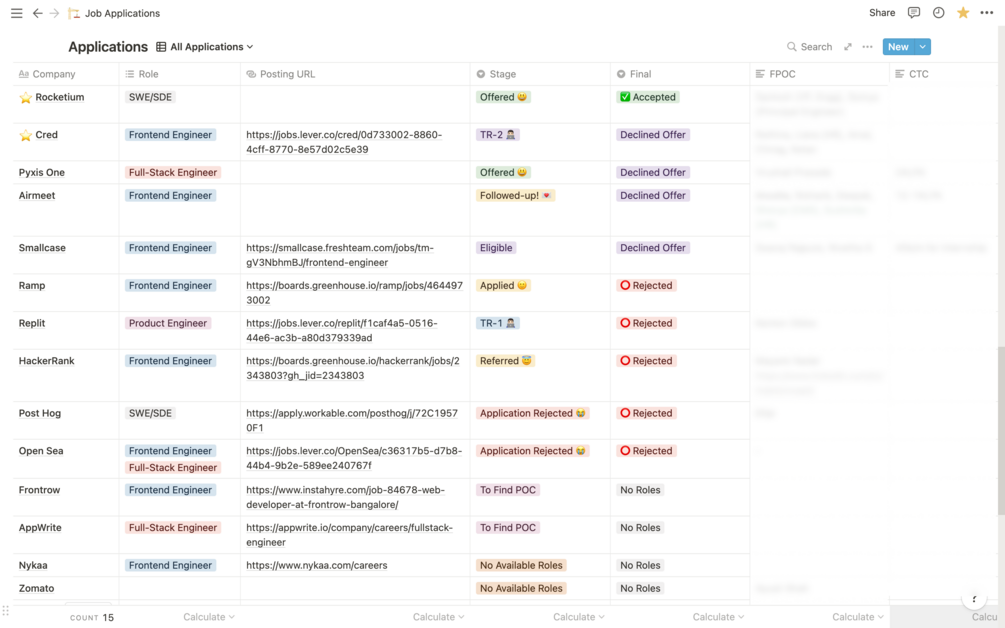Click the help button at bottom right

tap(974, 599)
